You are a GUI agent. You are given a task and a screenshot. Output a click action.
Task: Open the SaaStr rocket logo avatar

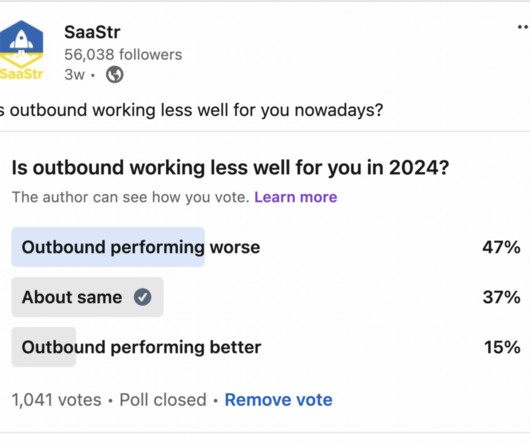pos(21,51)
